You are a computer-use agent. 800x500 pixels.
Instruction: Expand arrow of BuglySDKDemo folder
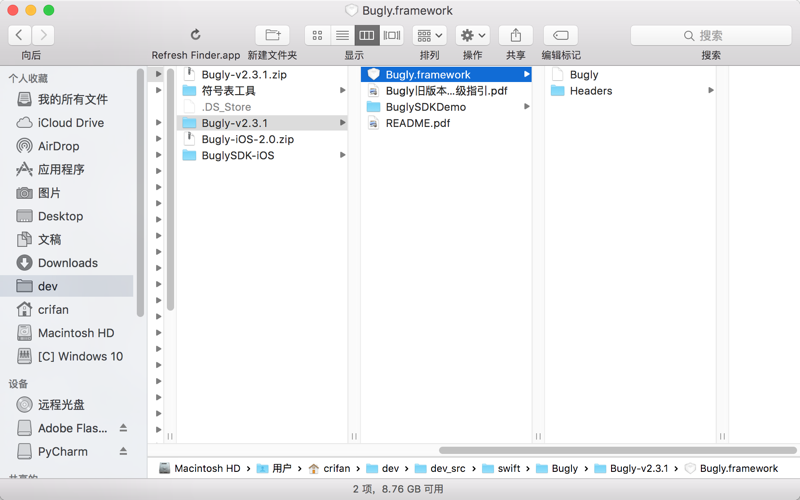[527, 107]
